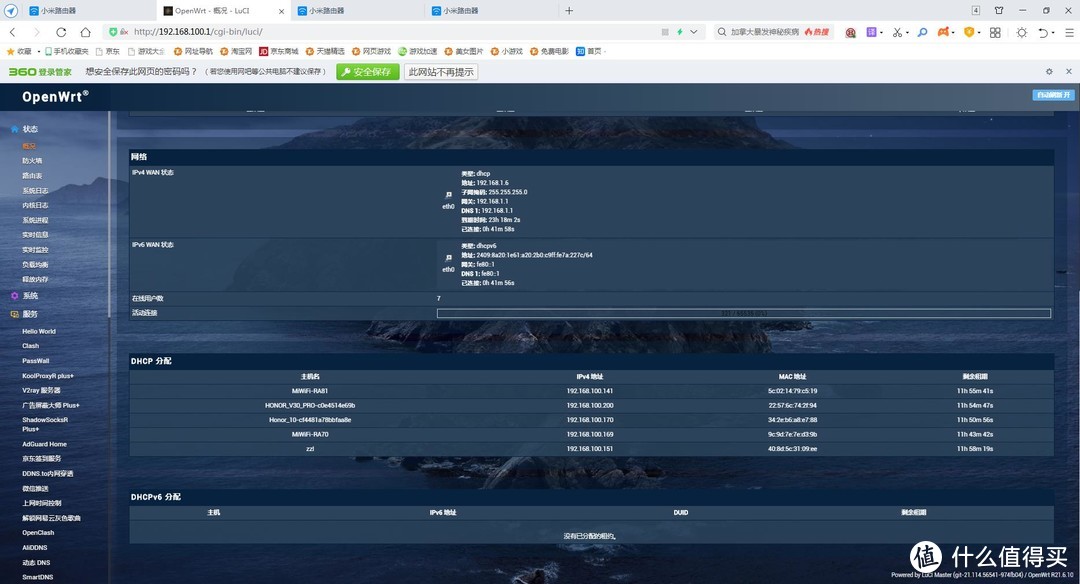Expand the 系统 sidebar section
The width and height of the screenshot is (1080, 584).
click(30, 296)
